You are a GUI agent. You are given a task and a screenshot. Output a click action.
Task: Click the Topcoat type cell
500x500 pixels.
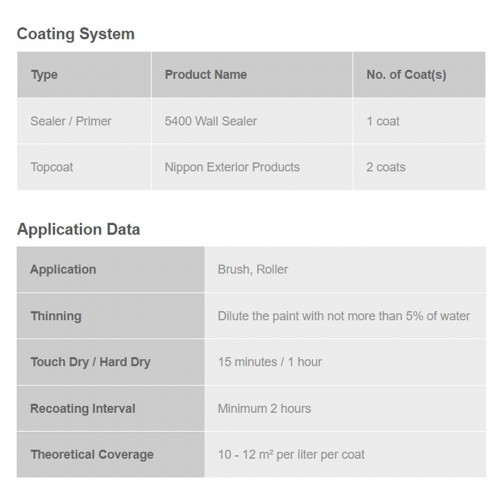coord(84,167)
